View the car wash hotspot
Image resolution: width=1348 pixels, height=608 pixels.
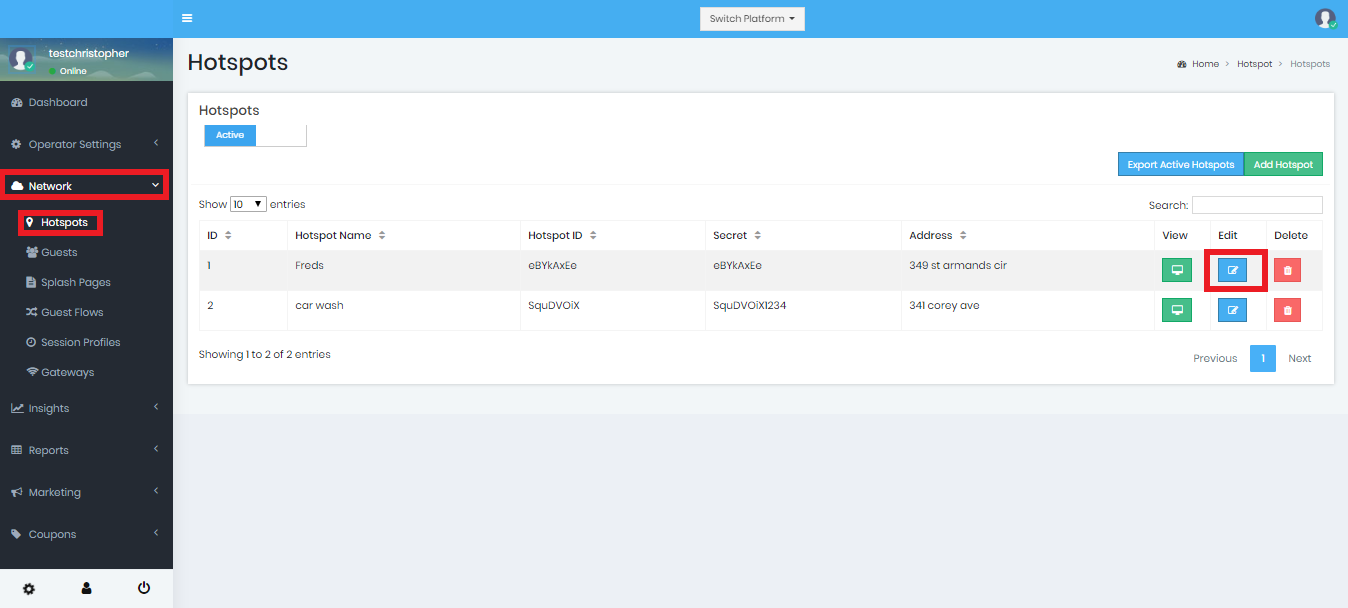tap(1177, 310)
